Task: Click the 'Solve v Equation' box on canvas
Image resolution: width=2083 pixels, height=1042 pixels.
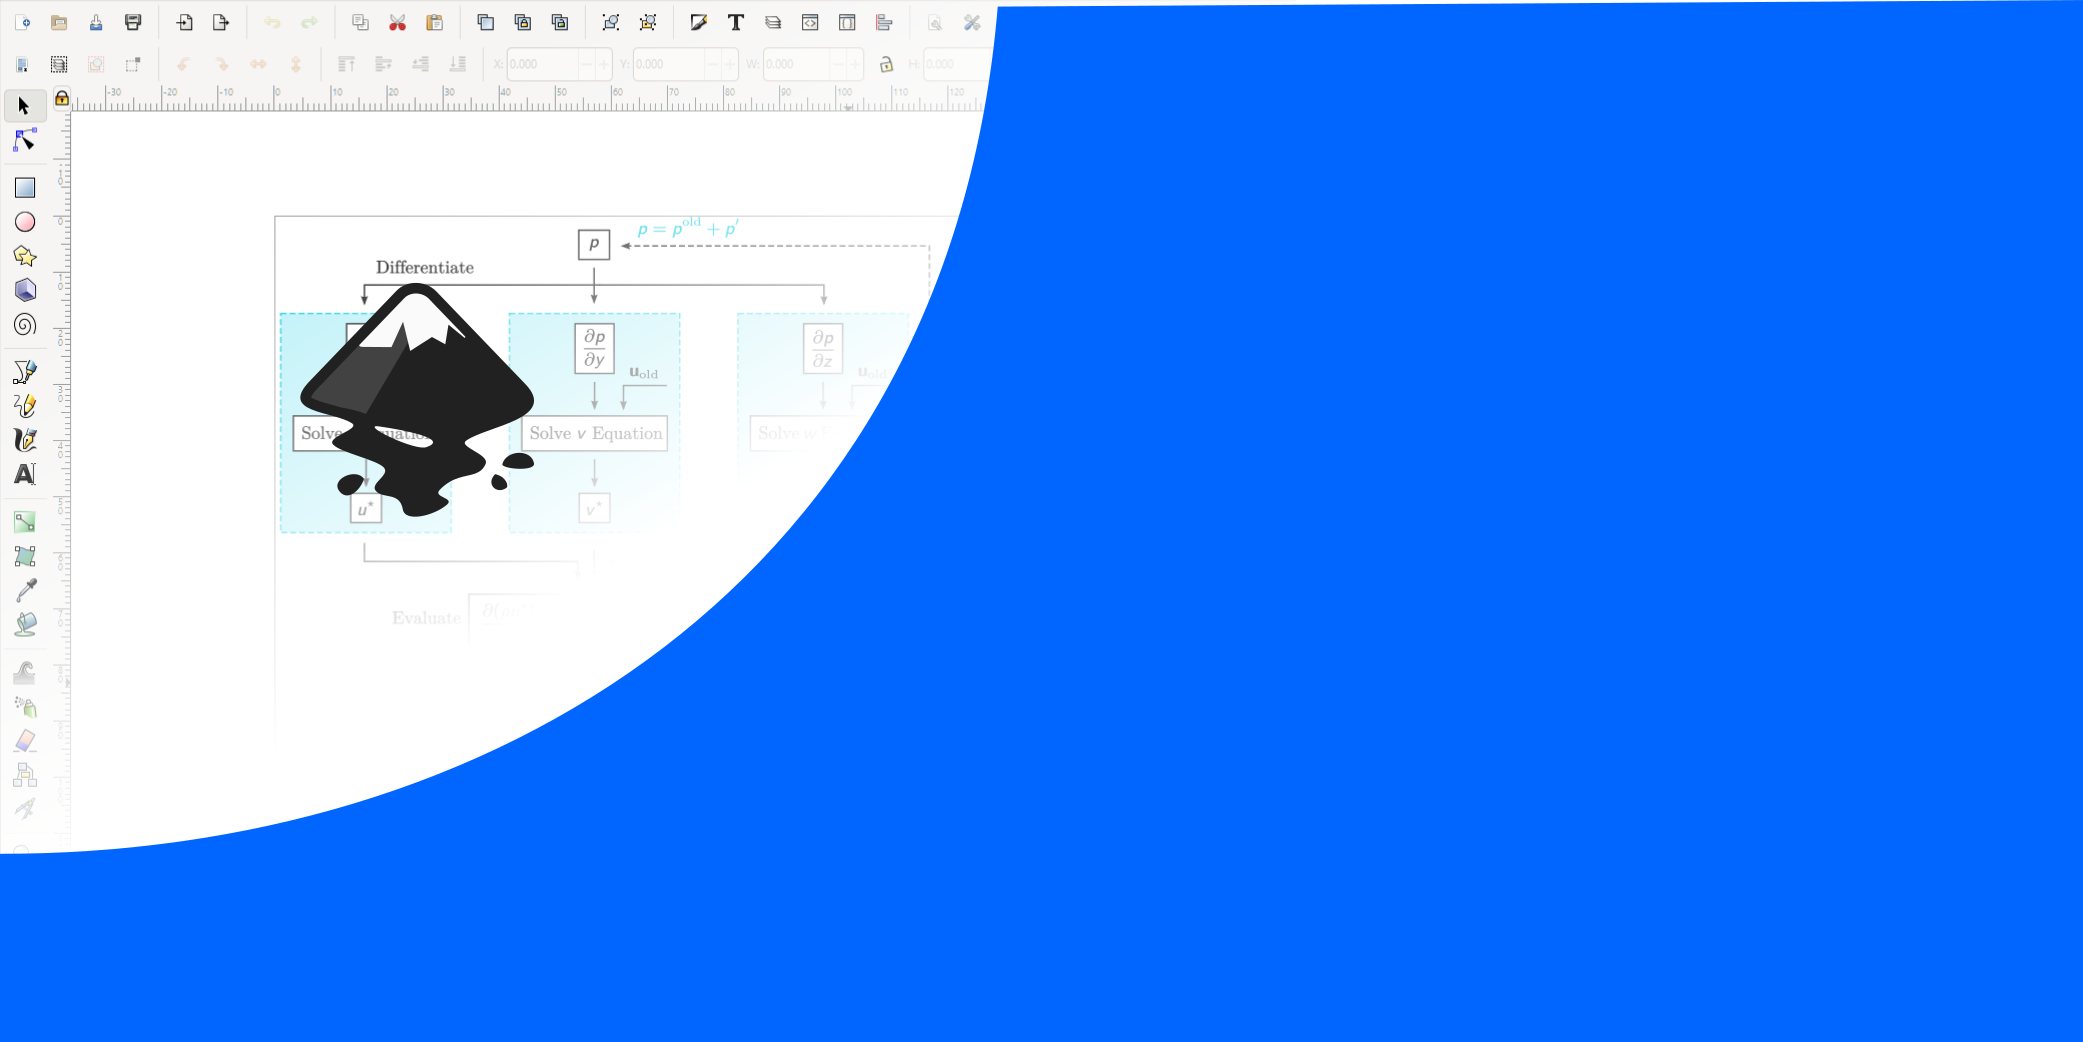Action: click(594, 433)
